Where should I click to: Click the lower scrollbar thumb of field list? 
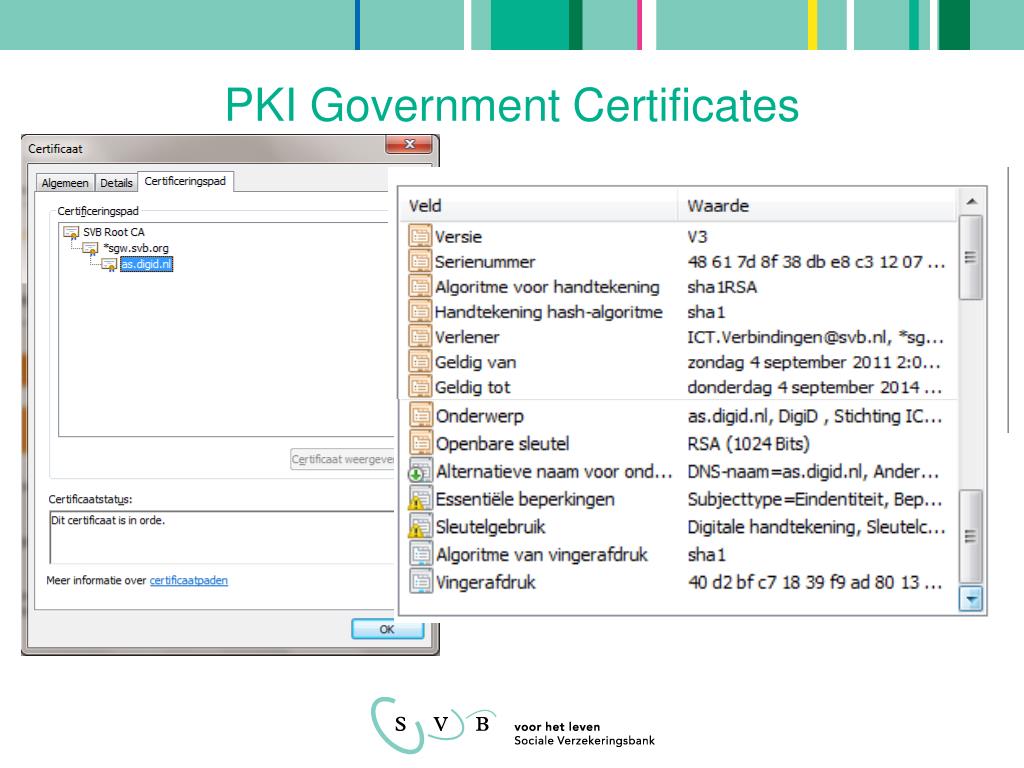click(970, 536)
